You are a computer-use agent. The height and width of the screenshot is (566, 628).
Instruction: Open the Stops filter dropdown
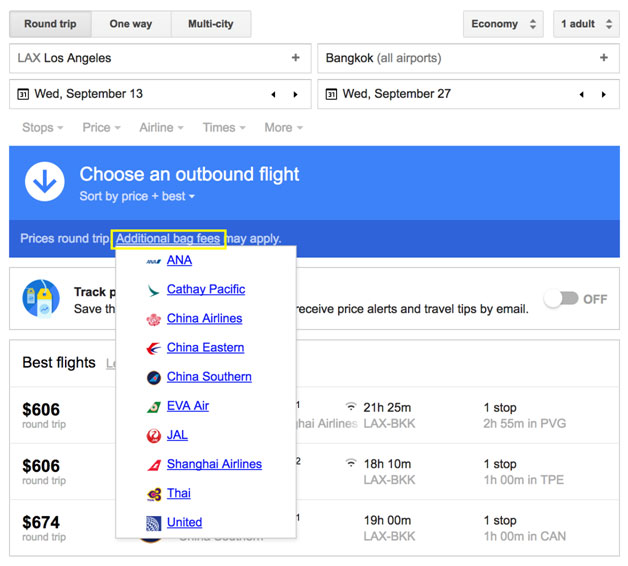pyautogui.click(x=42, y=128)
